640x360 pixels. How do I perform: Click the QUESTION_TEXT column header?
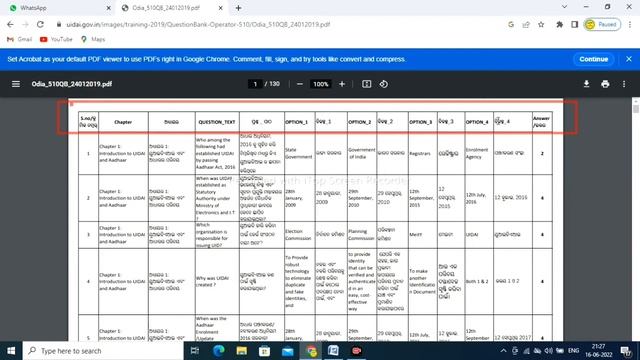pos(217,122)
